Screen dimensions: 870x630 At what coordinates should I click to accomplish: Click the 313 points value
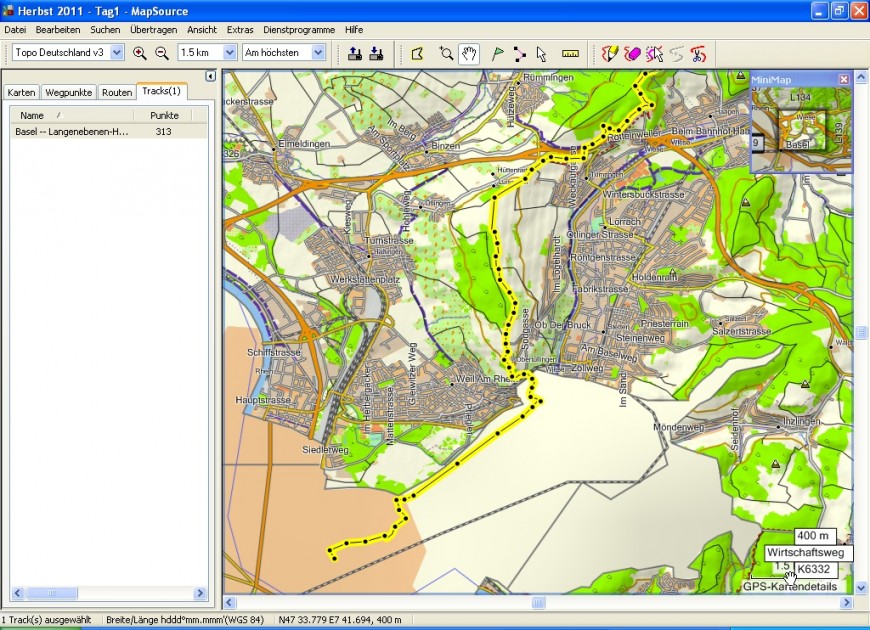click(163, 132)
